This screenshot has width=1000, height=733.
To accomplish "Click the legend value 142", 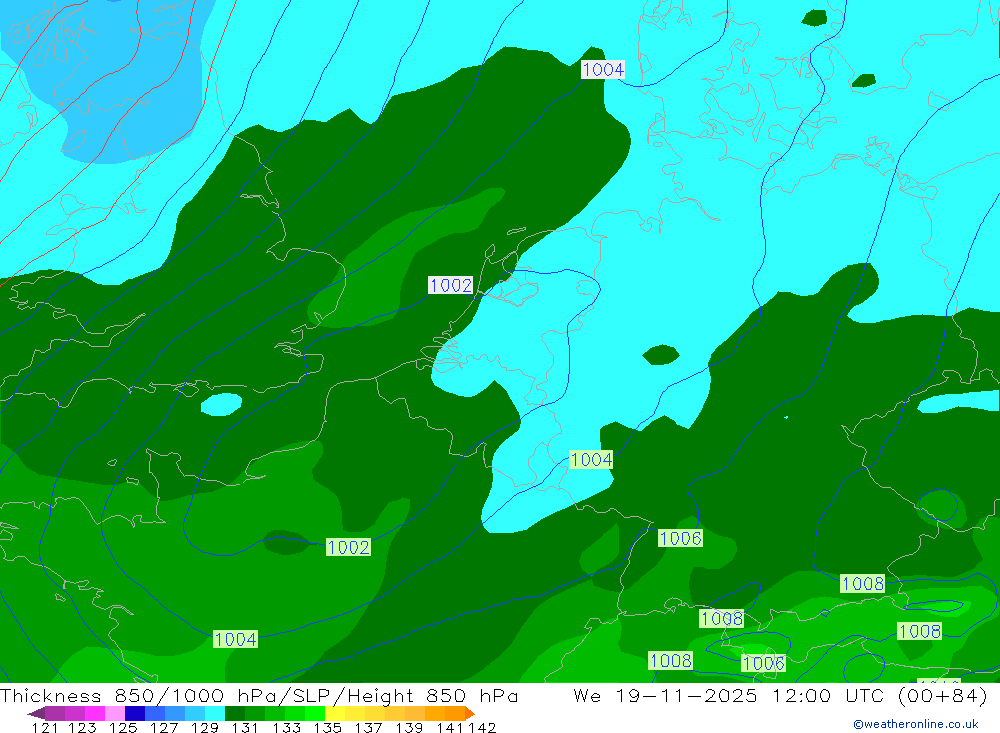I will coord(482,727).
